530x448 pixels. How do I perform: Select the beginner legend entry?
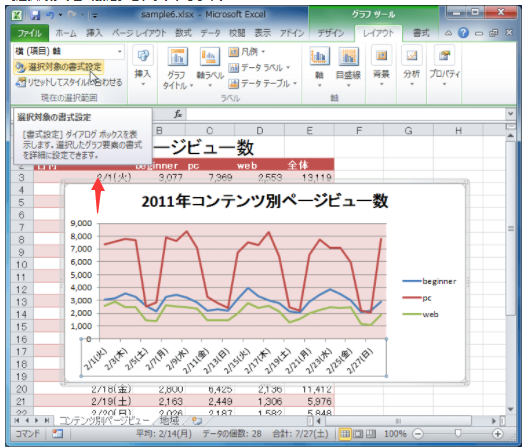tap(429, 281)
